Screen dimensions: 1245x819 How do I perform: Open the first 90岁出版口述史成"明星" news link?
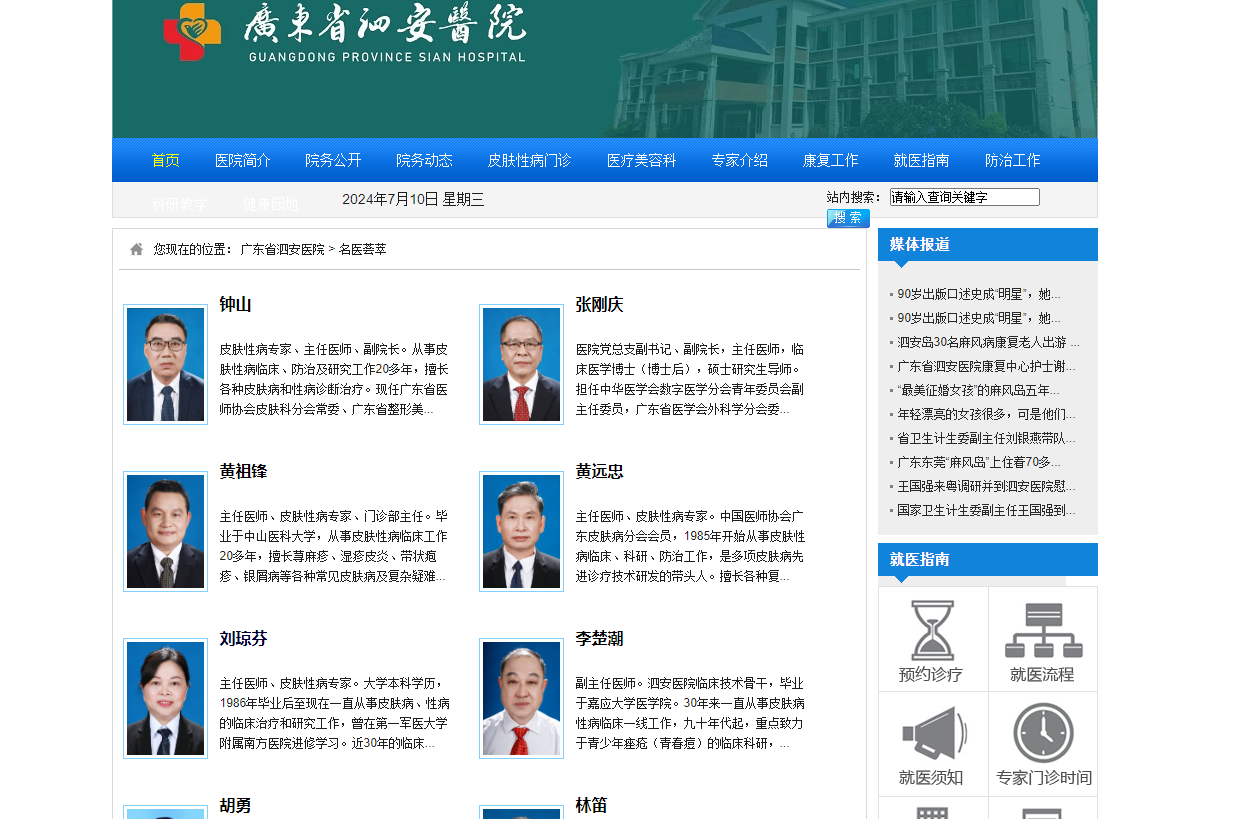click(979, 294)
